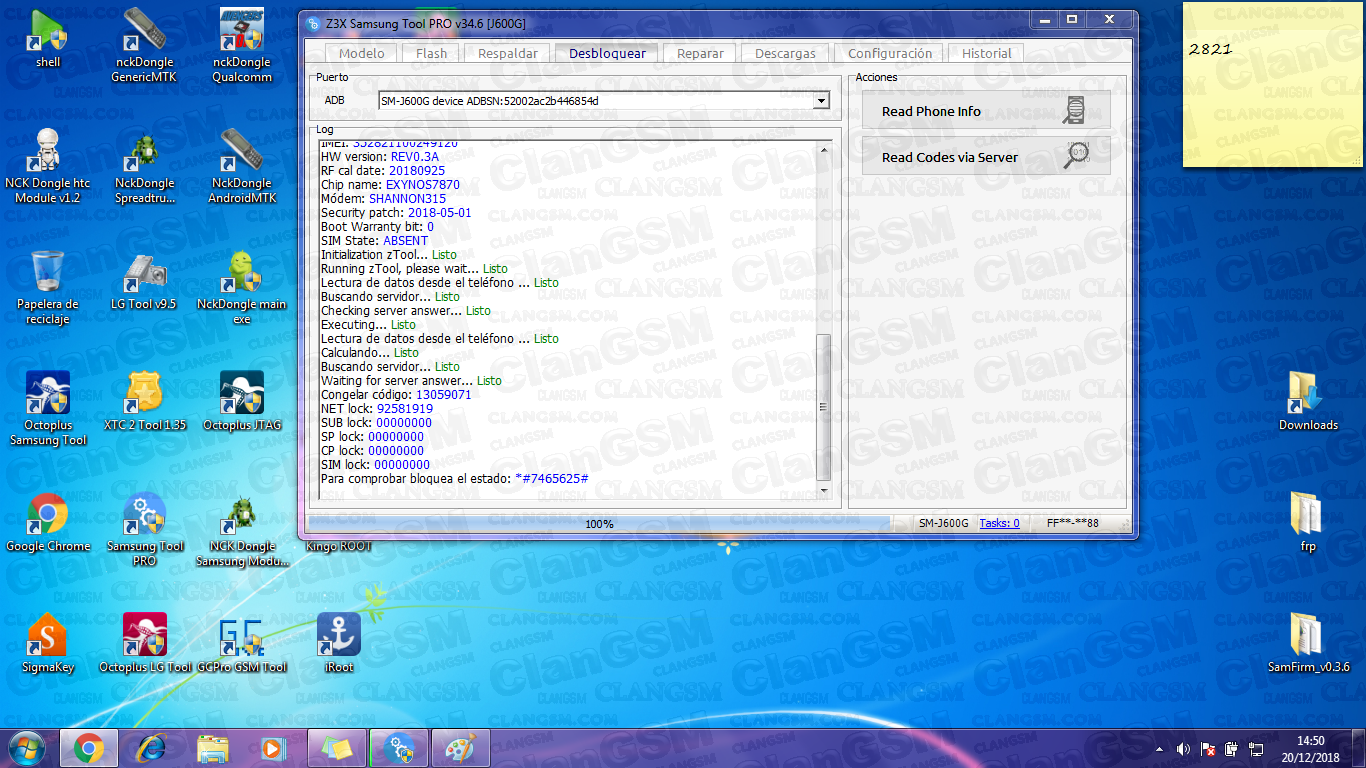Click Paint icon in taskbar
This screenshot has width=1366, height=768.
[461, 748]
